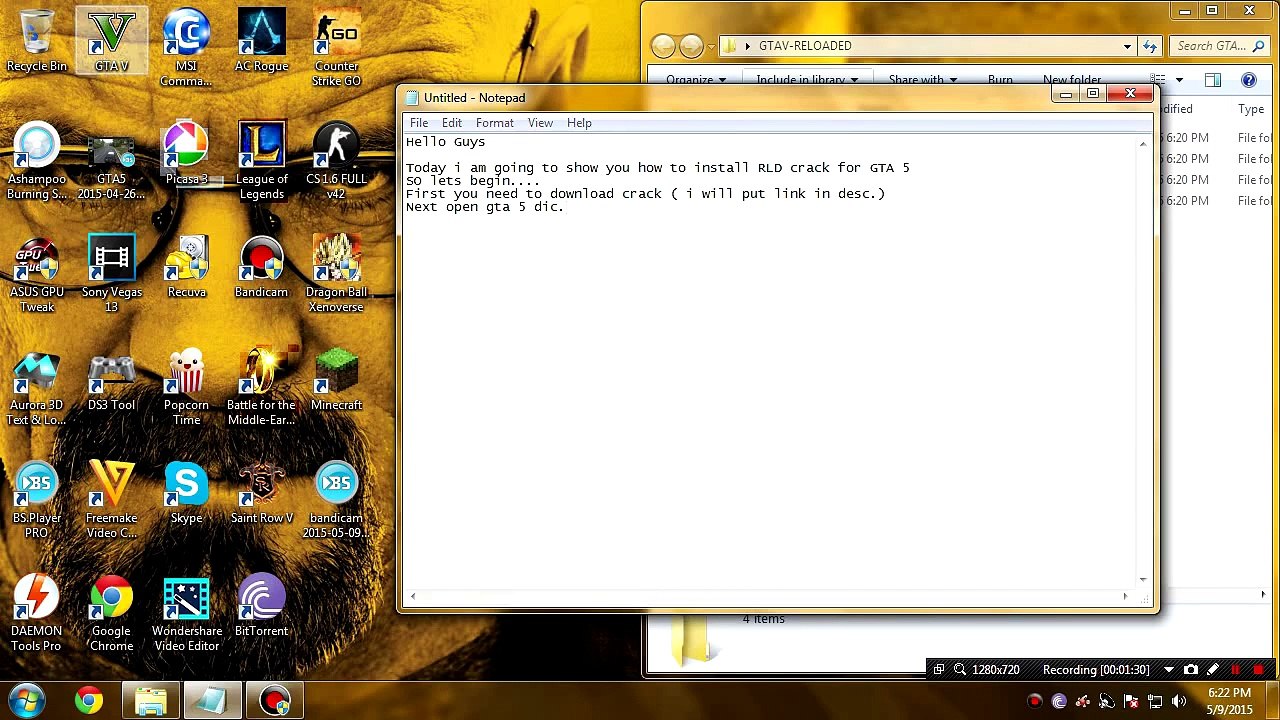The image size is (1280, 720).
Task: Select the DAEMON Tools Pro shortcut
Action: [37, 613]
